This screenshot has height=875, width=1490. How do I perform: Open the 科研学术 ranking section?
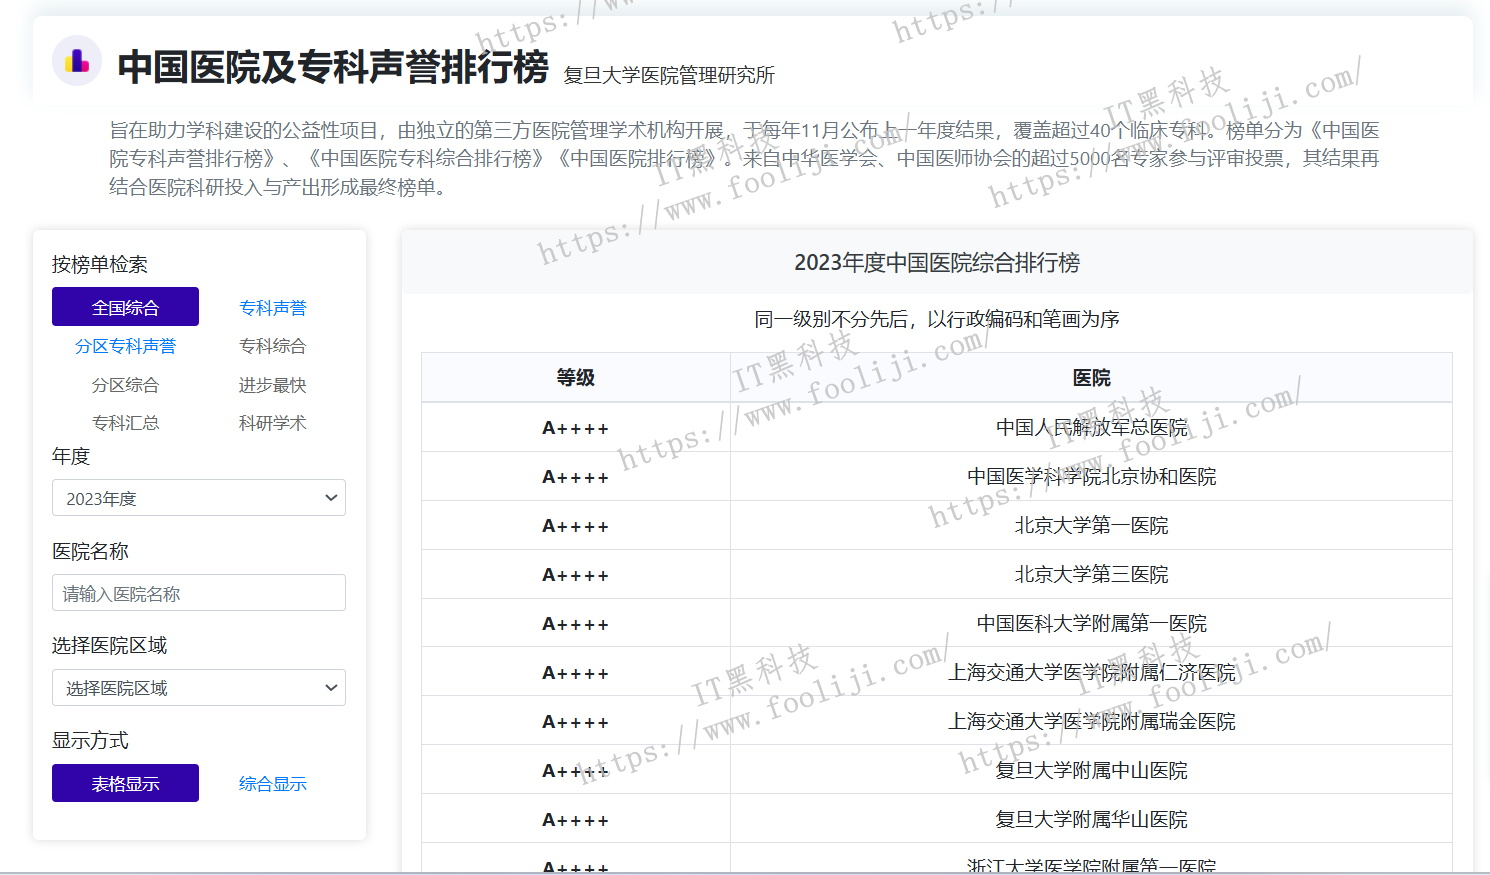point(272,422)
